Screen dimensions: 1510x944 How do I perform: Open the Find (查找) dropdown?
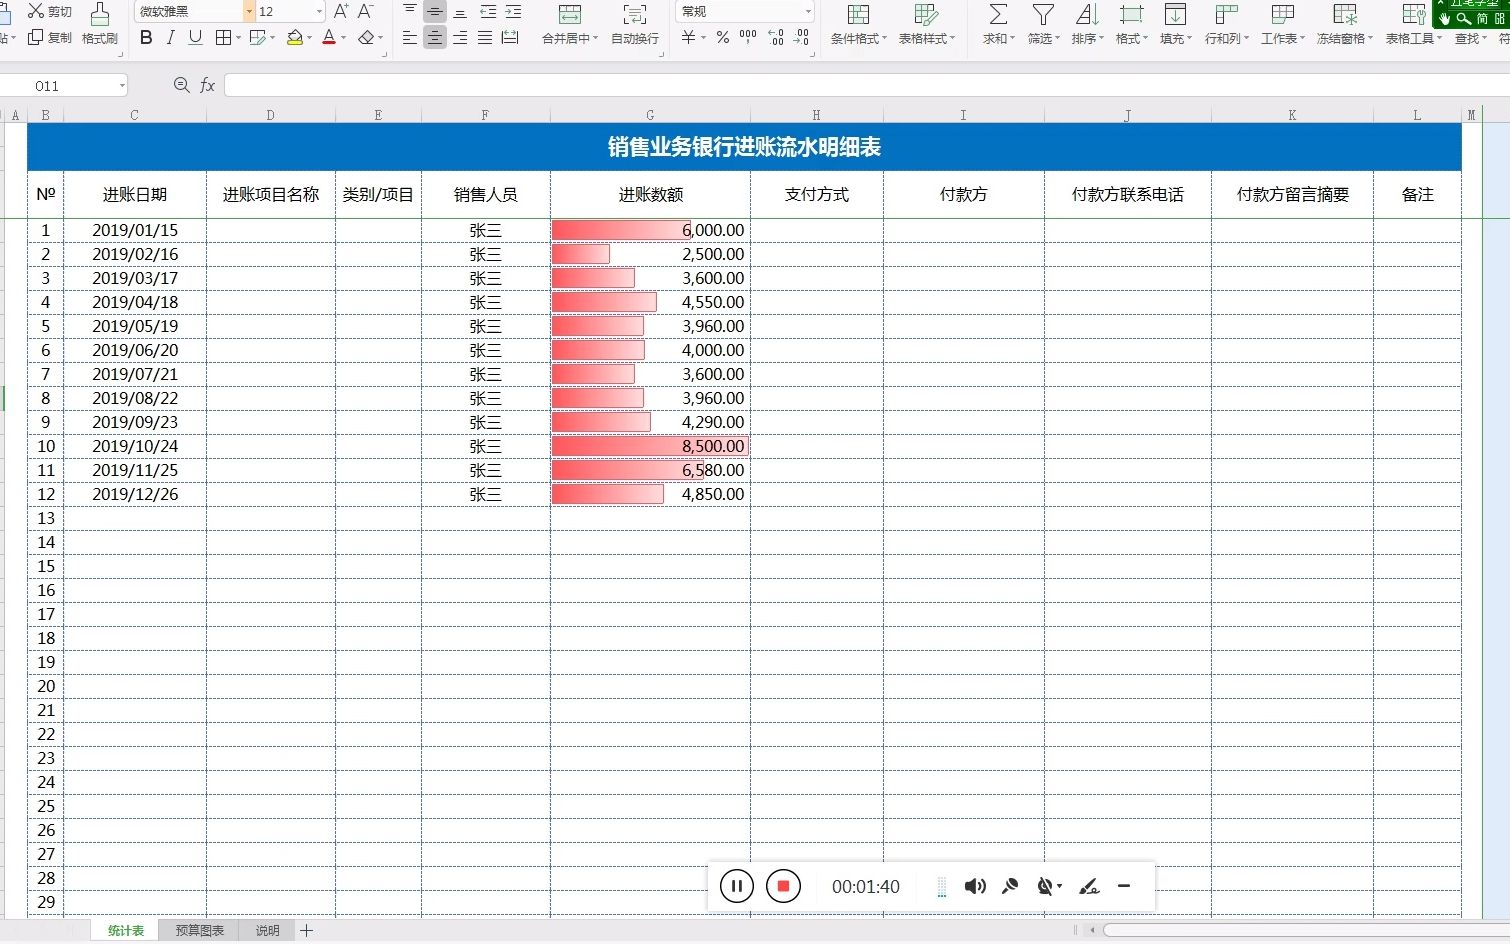(1470, 38)
